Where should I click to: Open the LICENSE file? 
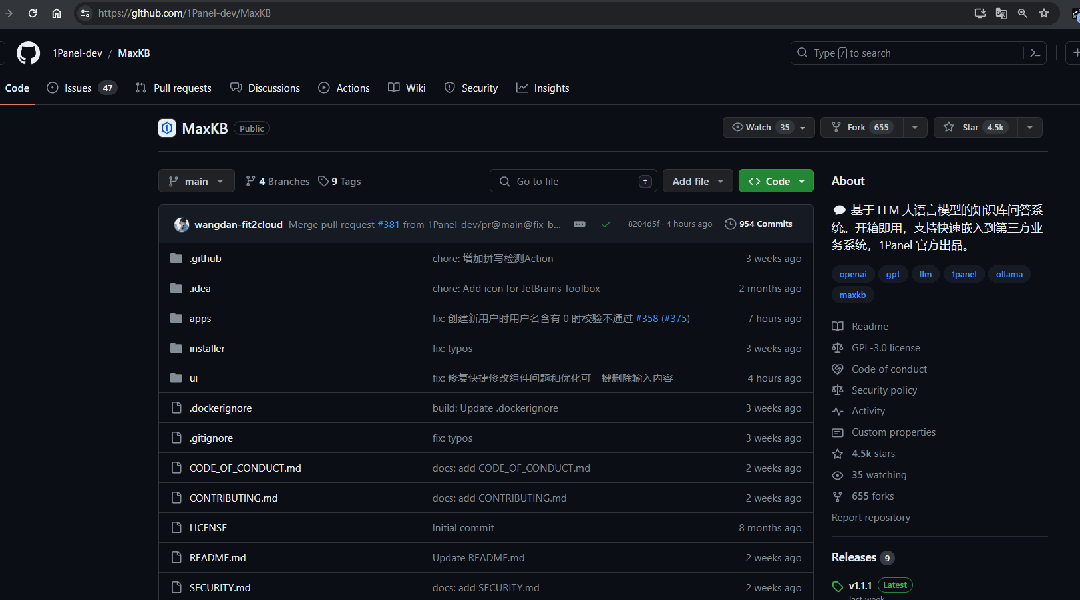point(208,528)
